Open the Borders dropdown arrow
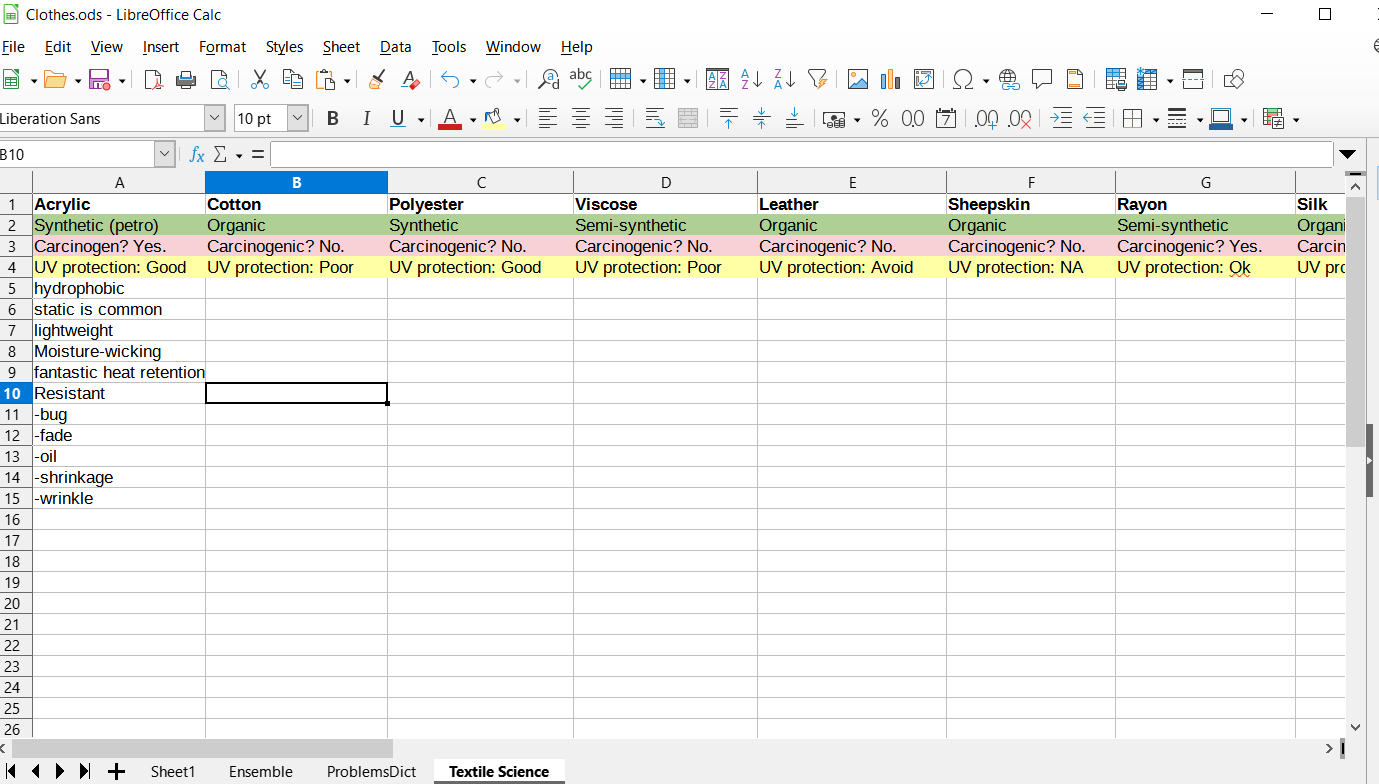Image resolution: width=1379 pixels, height=784 pixels. pyautogui.click(x=1155, y=119)
